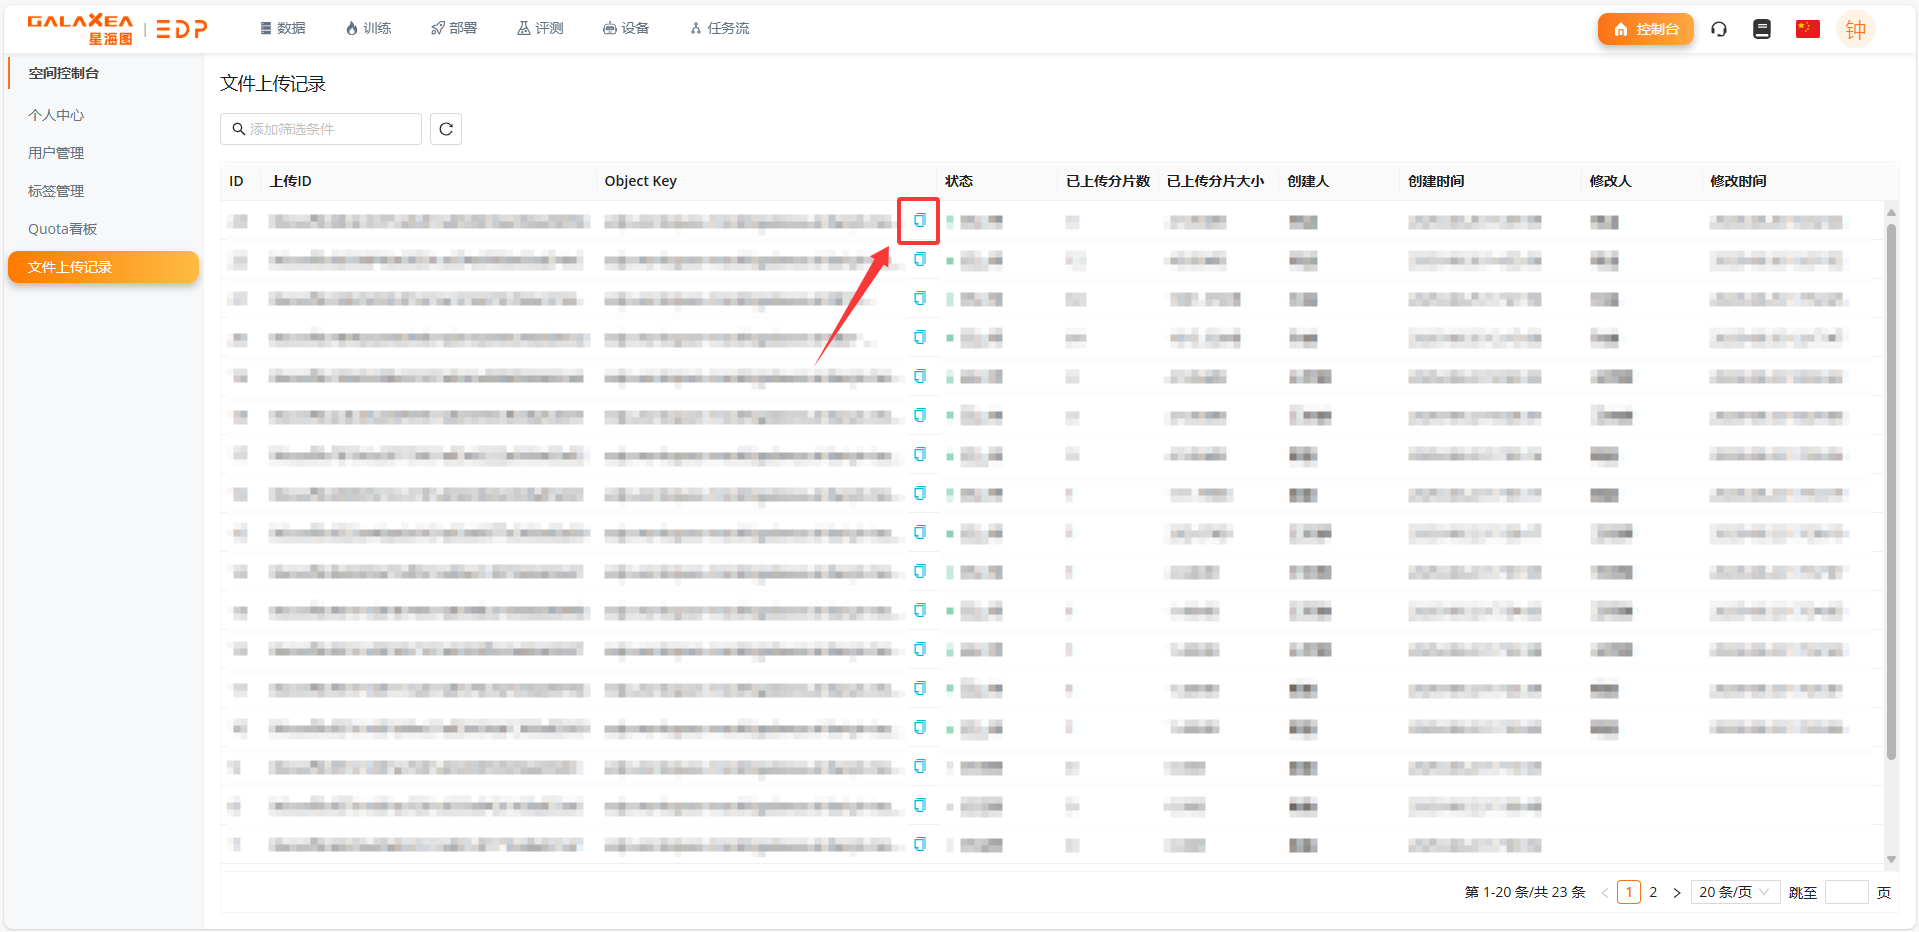Copy the Object Key in the last row

click(x=919, y=844)
